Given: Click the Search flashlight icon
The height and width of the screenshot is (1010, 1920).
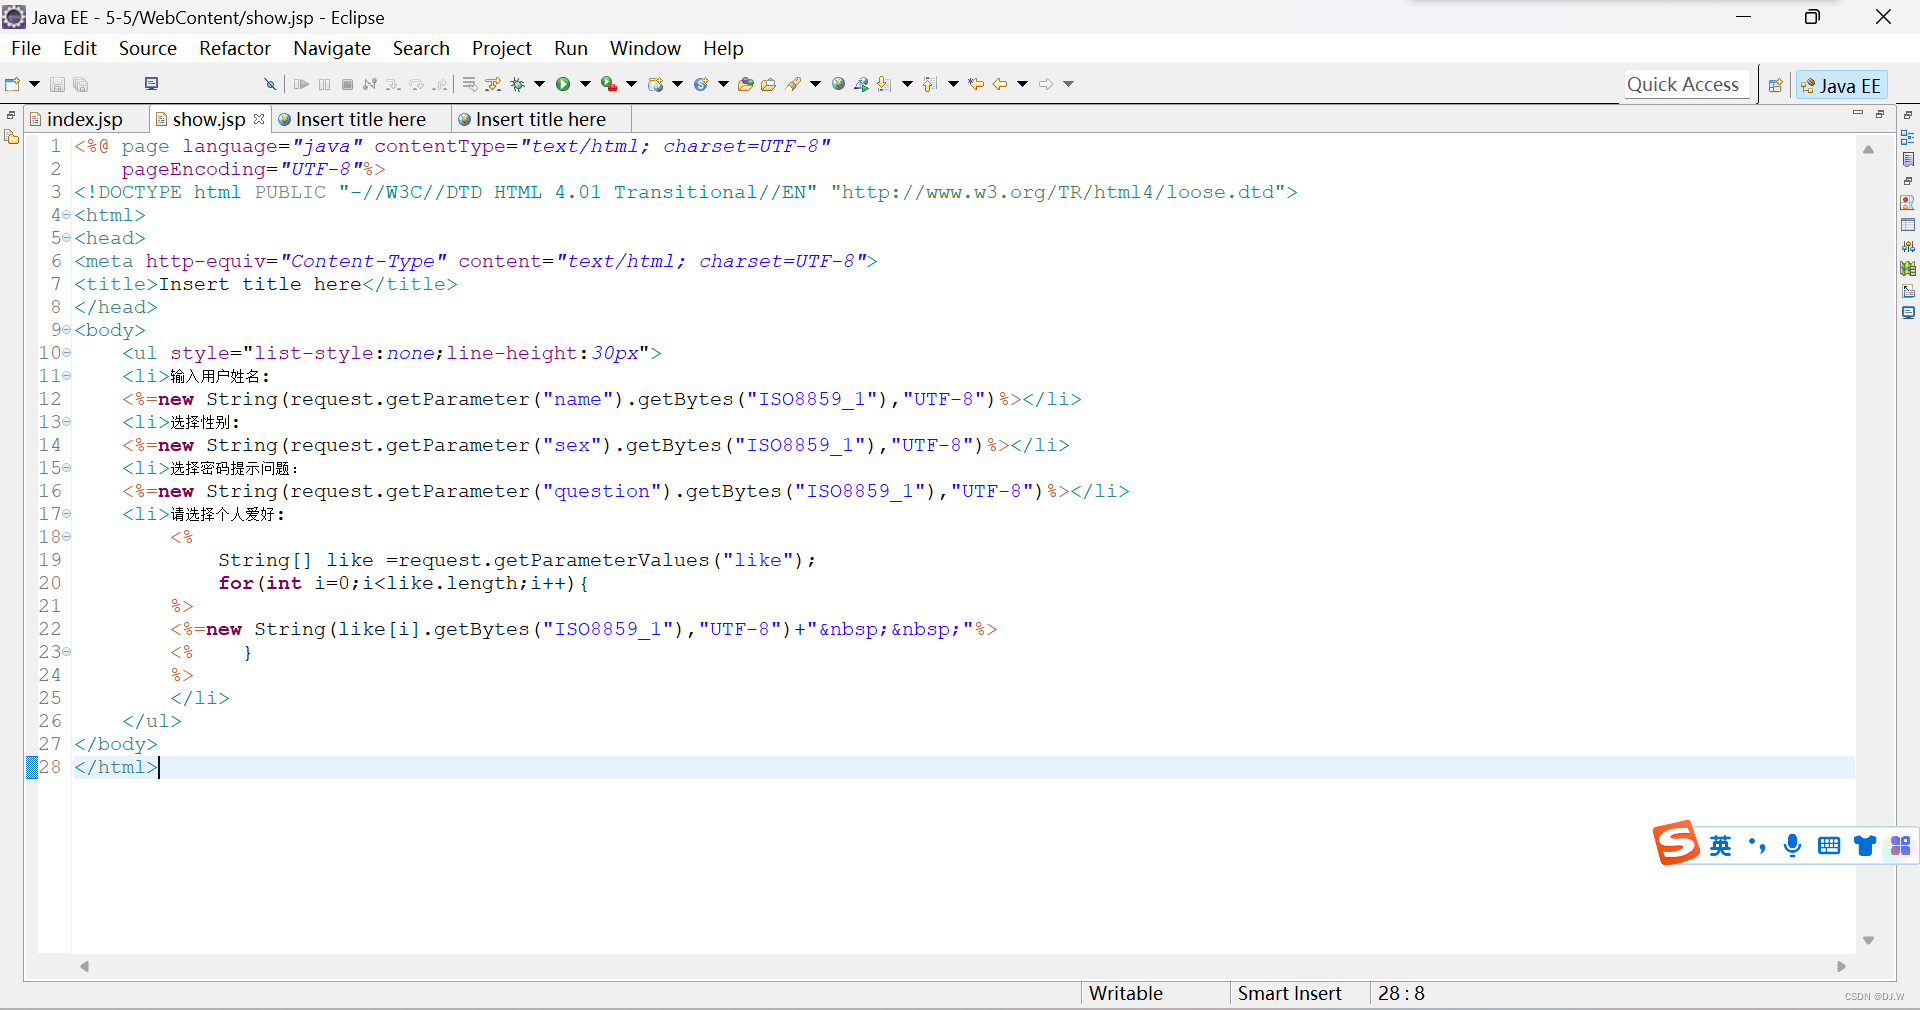Looking at the screenshot, I should [x=794, y=84].
